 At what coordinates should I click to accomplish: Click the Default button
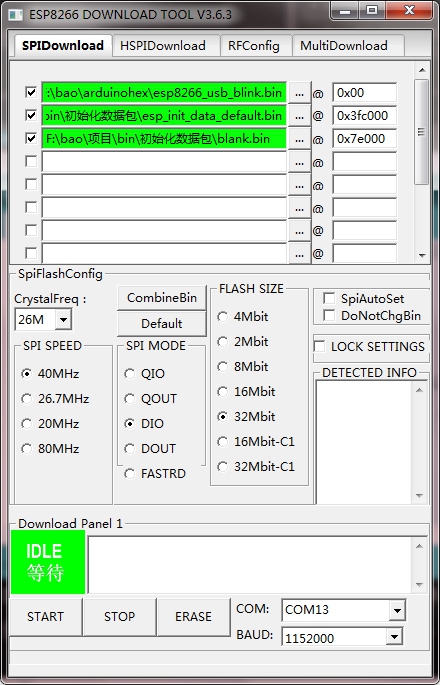point(162,324)
